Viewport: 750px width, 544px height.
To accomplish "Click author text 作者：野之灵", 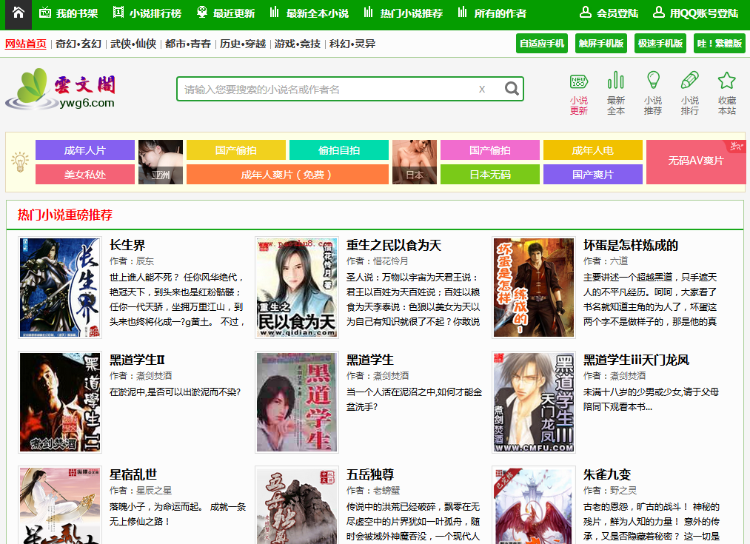I will pyautogui.click(x=610, y=490).
